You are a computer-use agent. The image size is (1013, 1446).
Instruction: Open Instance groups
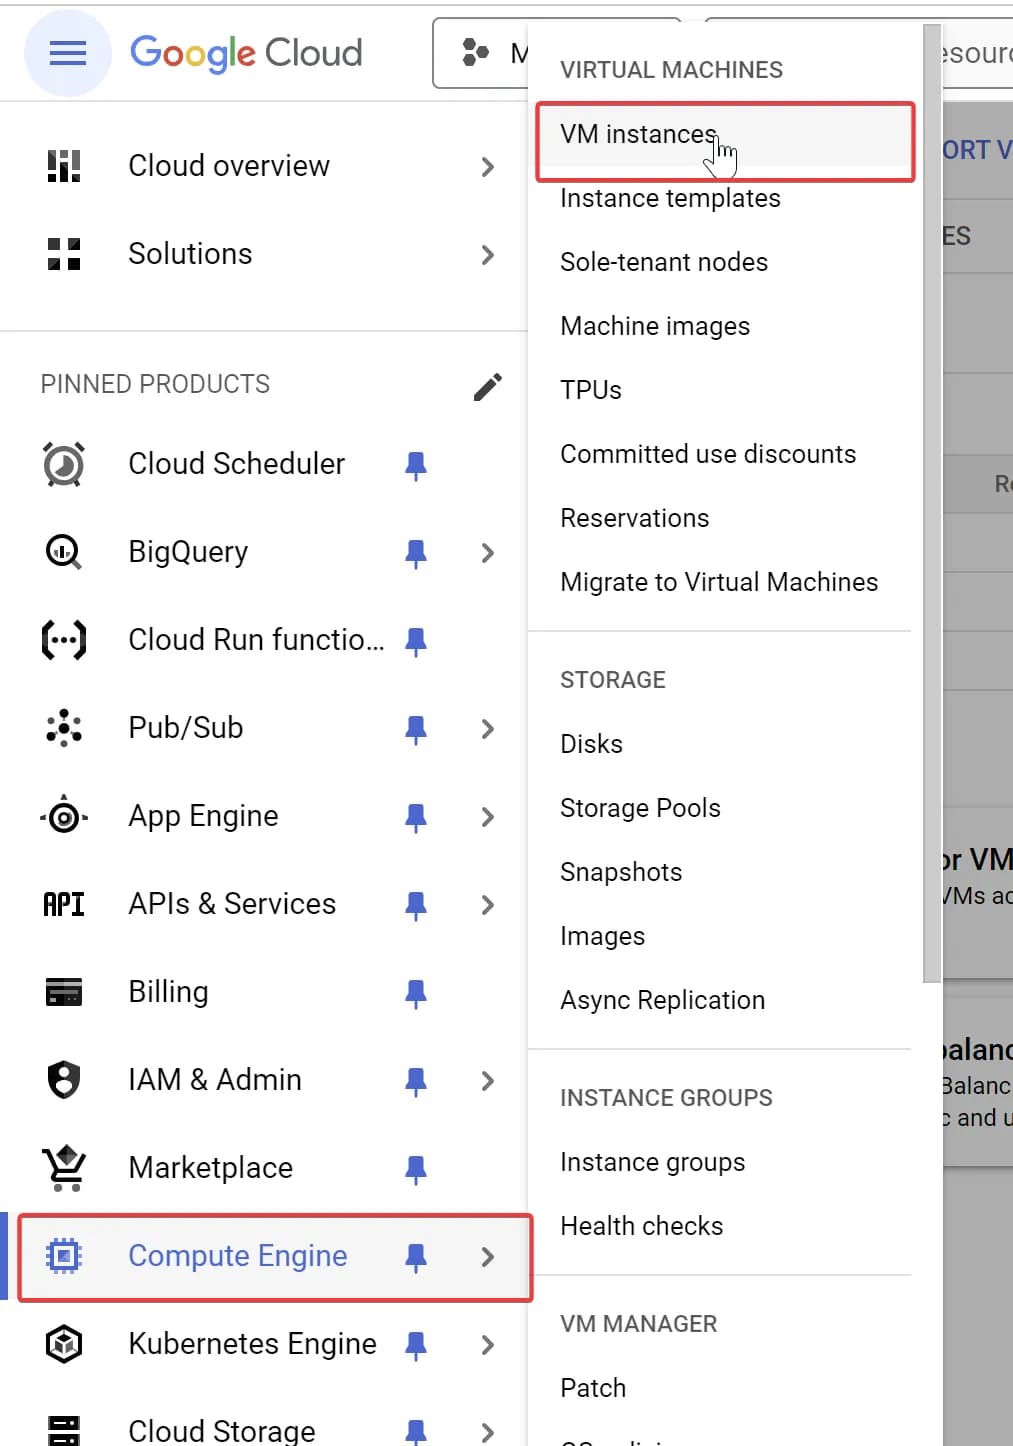pyautogui.click(x=653, y=1162)
